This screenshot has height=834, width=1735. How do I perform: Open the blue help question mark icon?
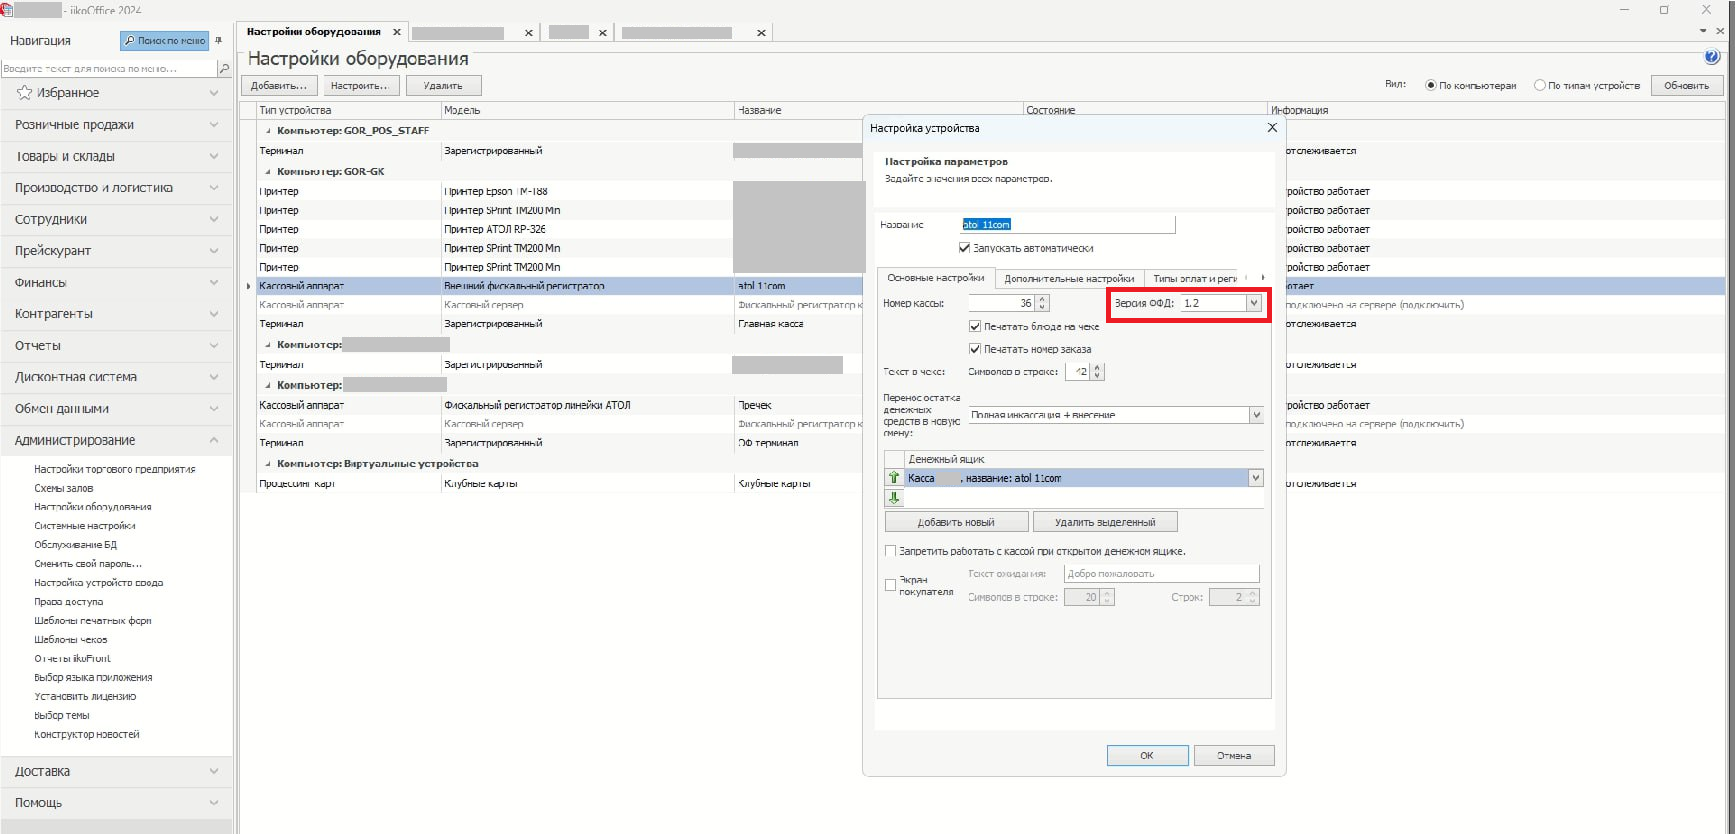(1711, 57)
